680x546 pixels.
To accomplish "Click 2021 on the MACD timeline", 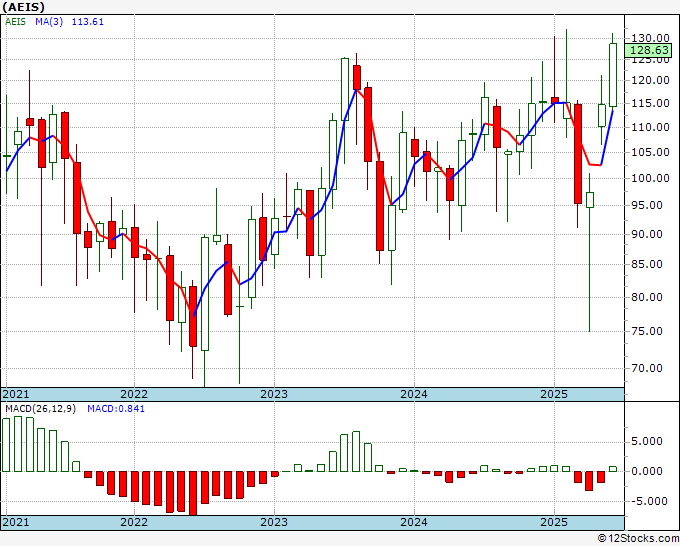I will [16, 522].
